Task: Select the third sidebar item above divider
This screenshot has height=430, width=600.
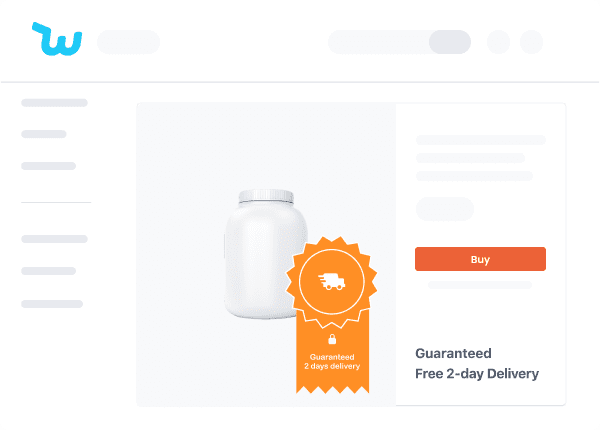Action: (x=49, y=166)
